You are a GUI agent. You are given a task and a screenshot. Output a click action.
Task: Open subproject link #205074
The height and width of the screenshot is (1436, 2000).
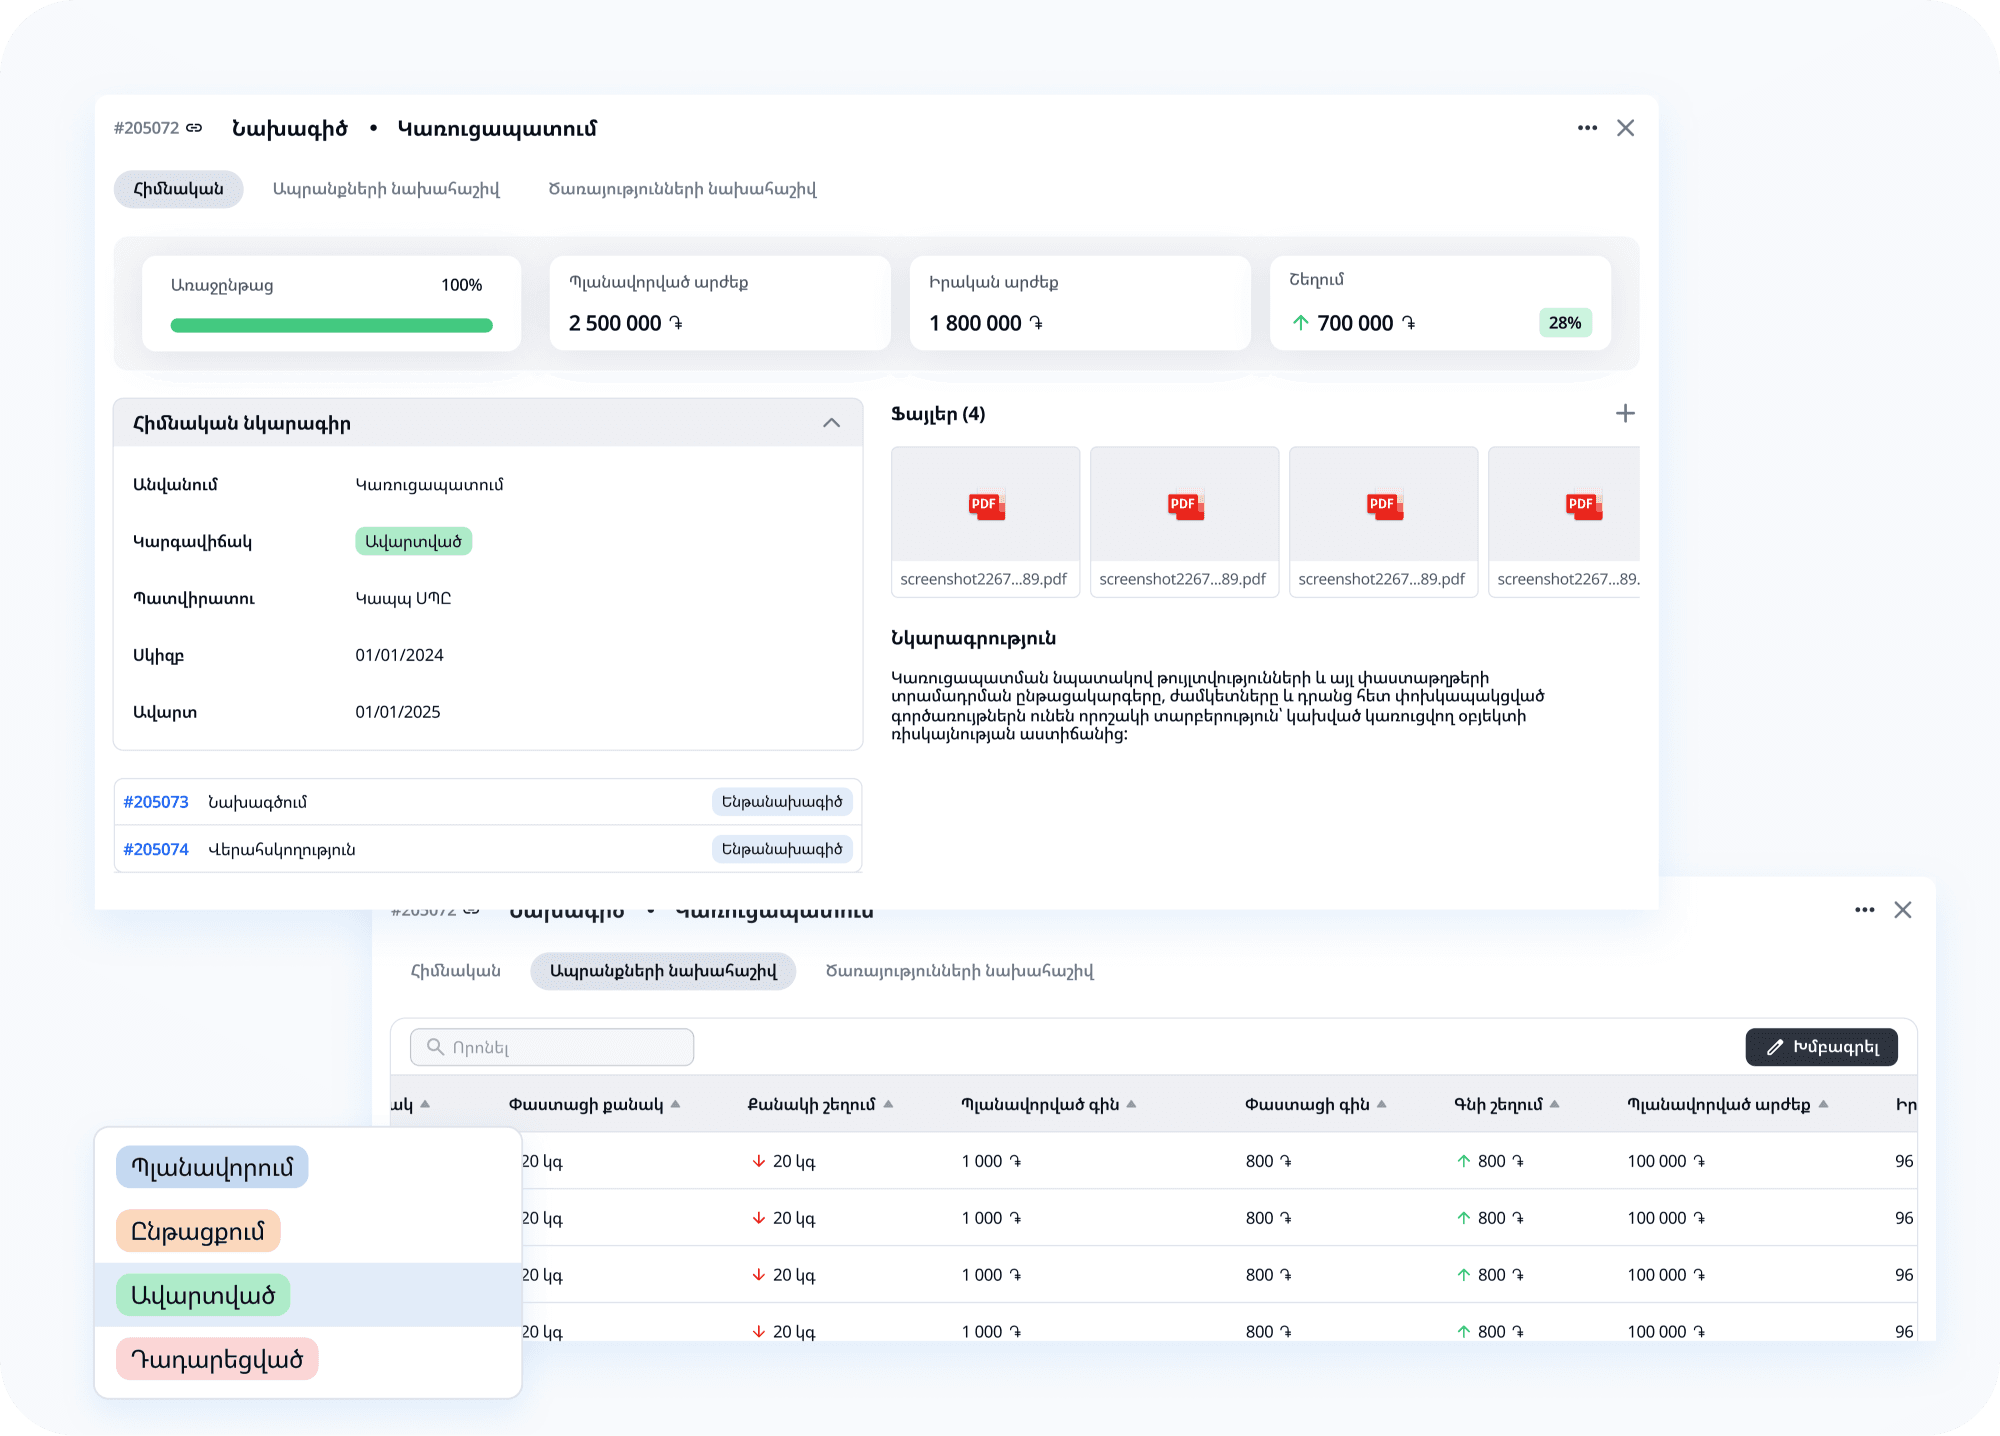tap(156, 849)
